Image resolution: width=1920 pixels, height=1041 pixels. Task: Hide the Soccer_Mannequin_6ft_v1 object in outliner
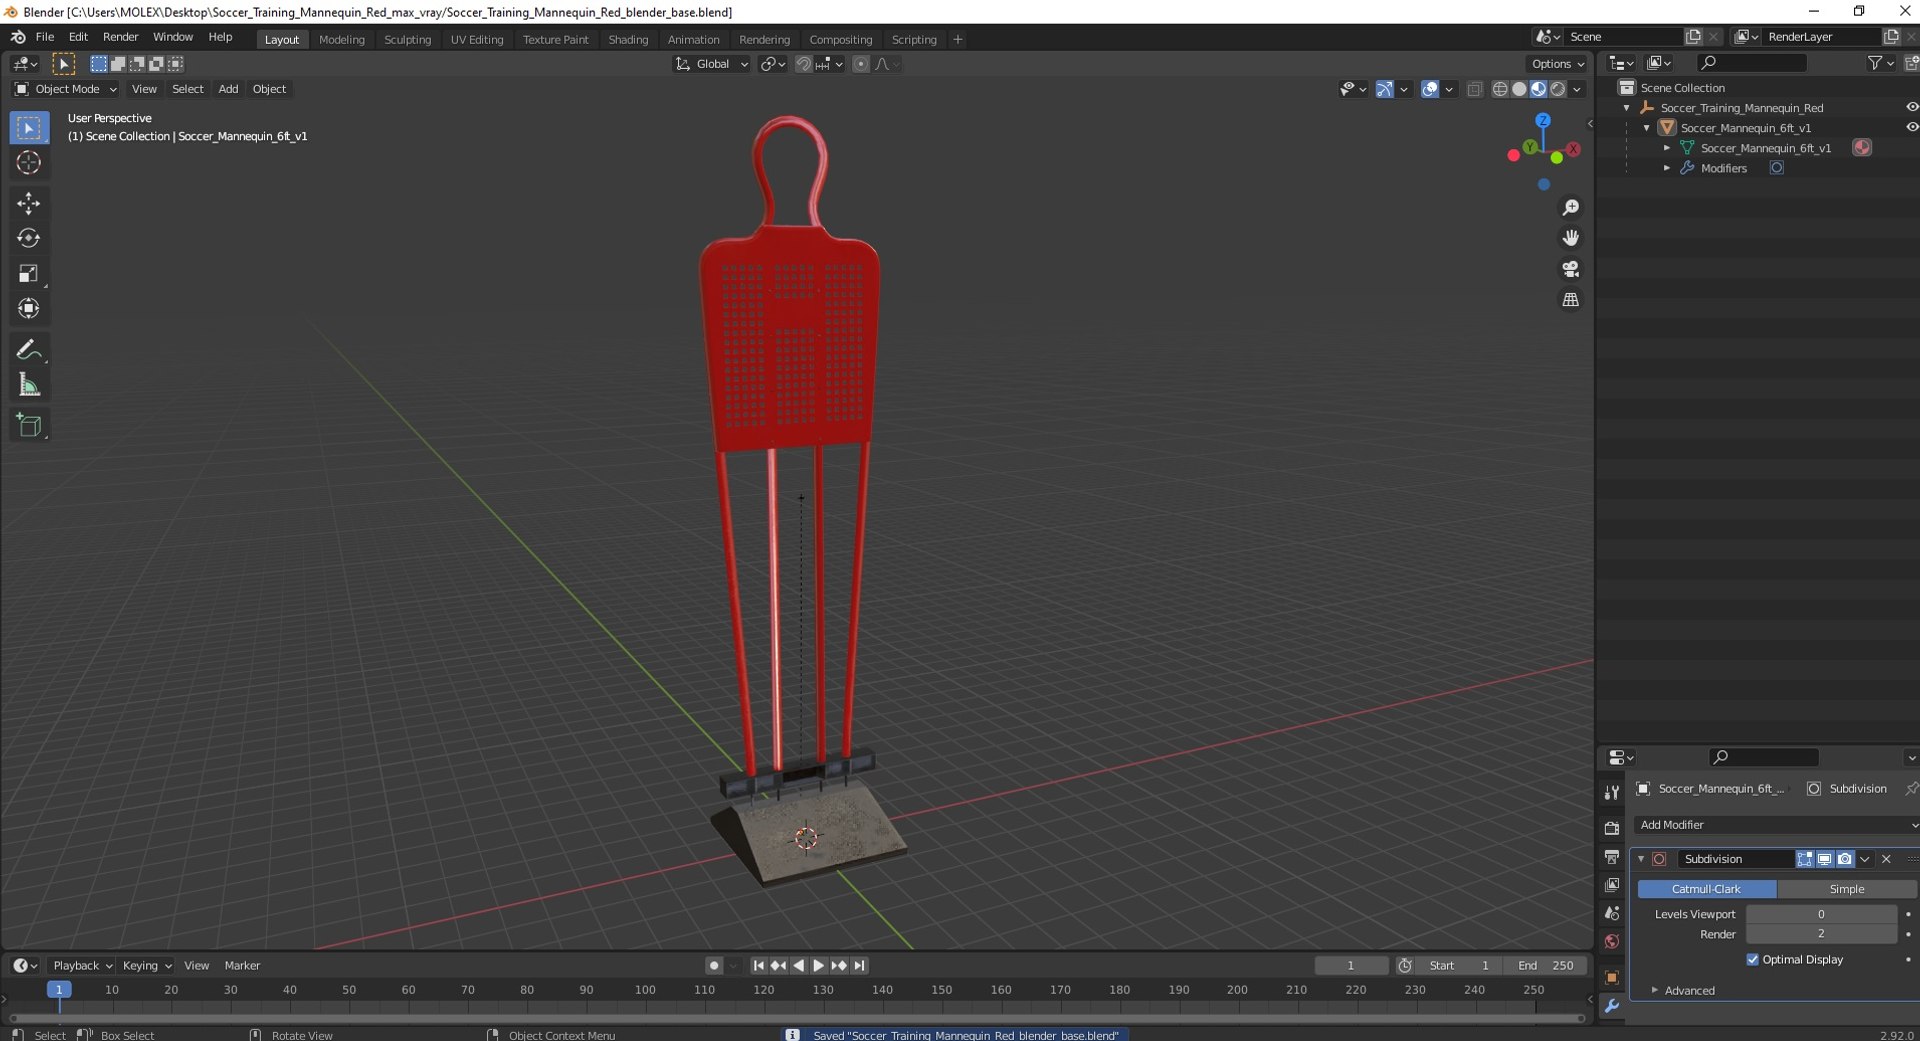1911,127
